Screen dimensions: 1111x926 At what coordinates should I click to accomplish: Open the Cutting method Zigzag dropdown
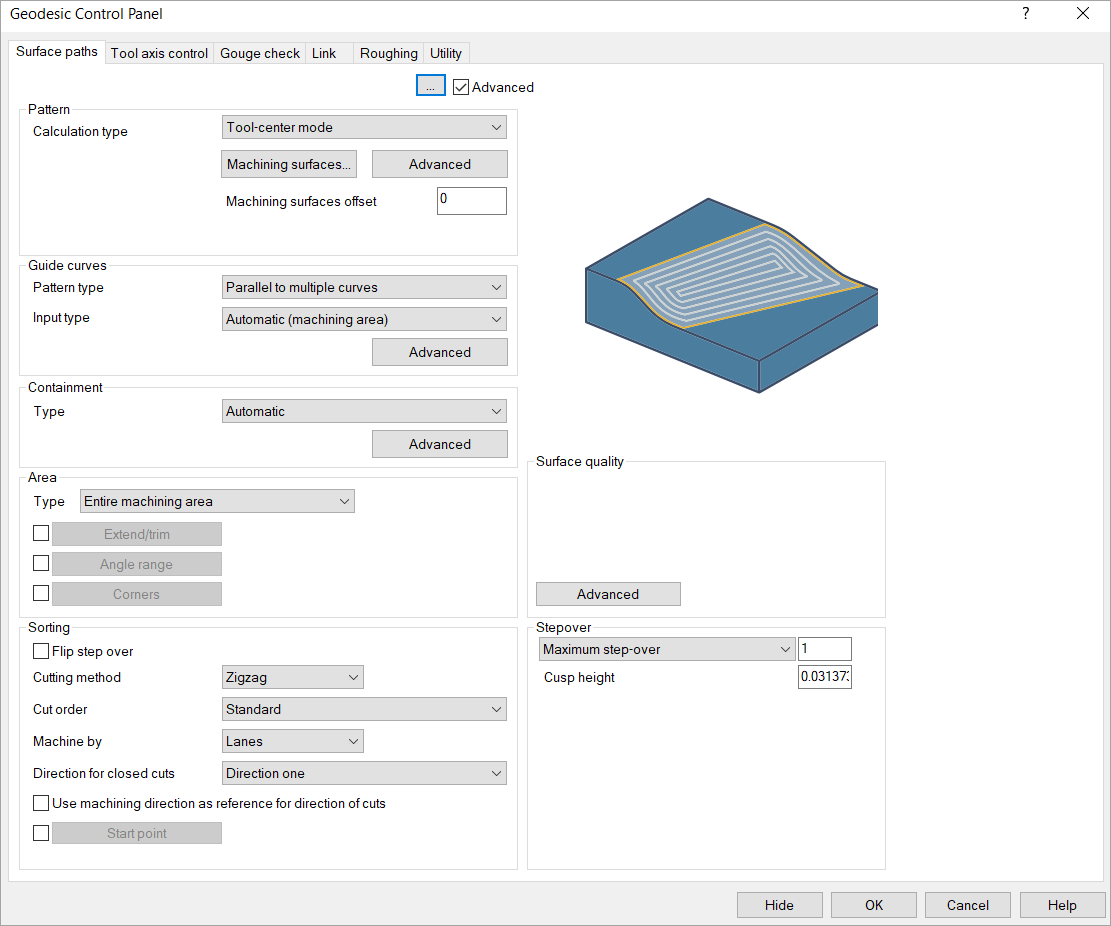[292, 678]
